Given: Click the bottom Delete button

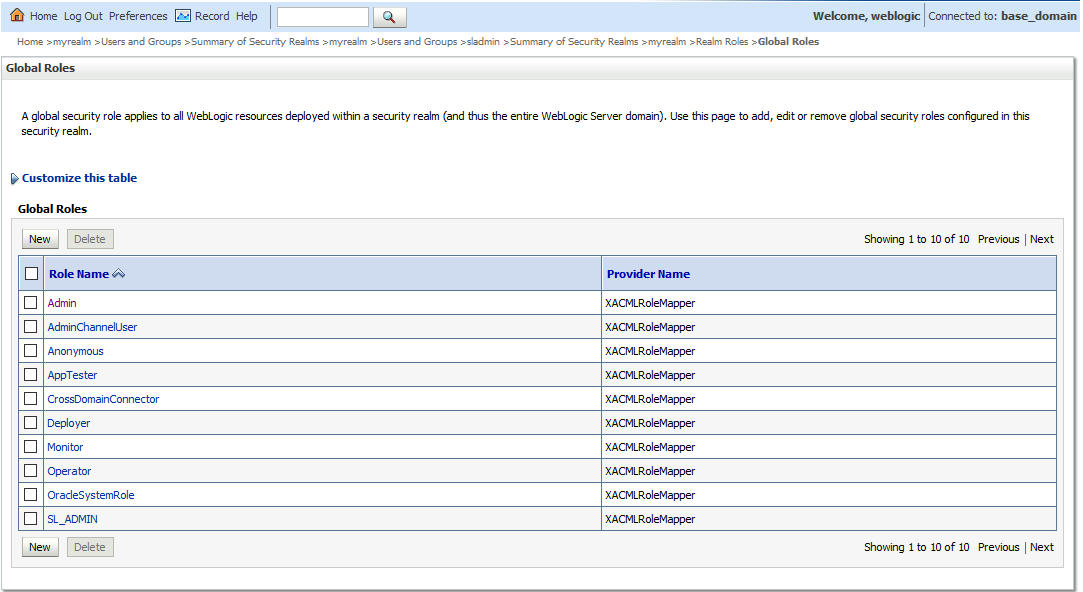Looking at the screenshot, I should 90,547.
